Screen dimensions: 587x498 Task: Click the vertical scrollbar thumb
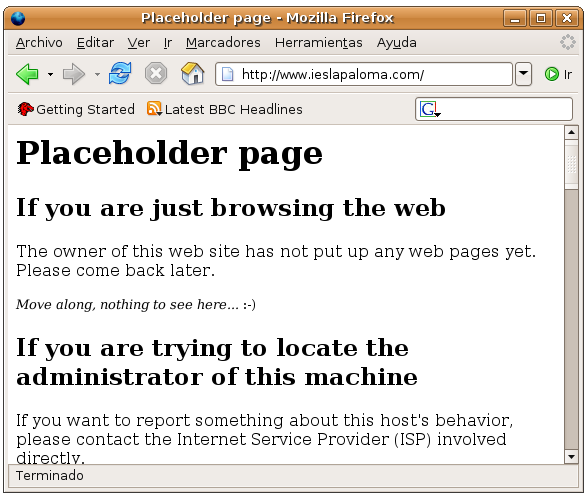click(571, 164)
